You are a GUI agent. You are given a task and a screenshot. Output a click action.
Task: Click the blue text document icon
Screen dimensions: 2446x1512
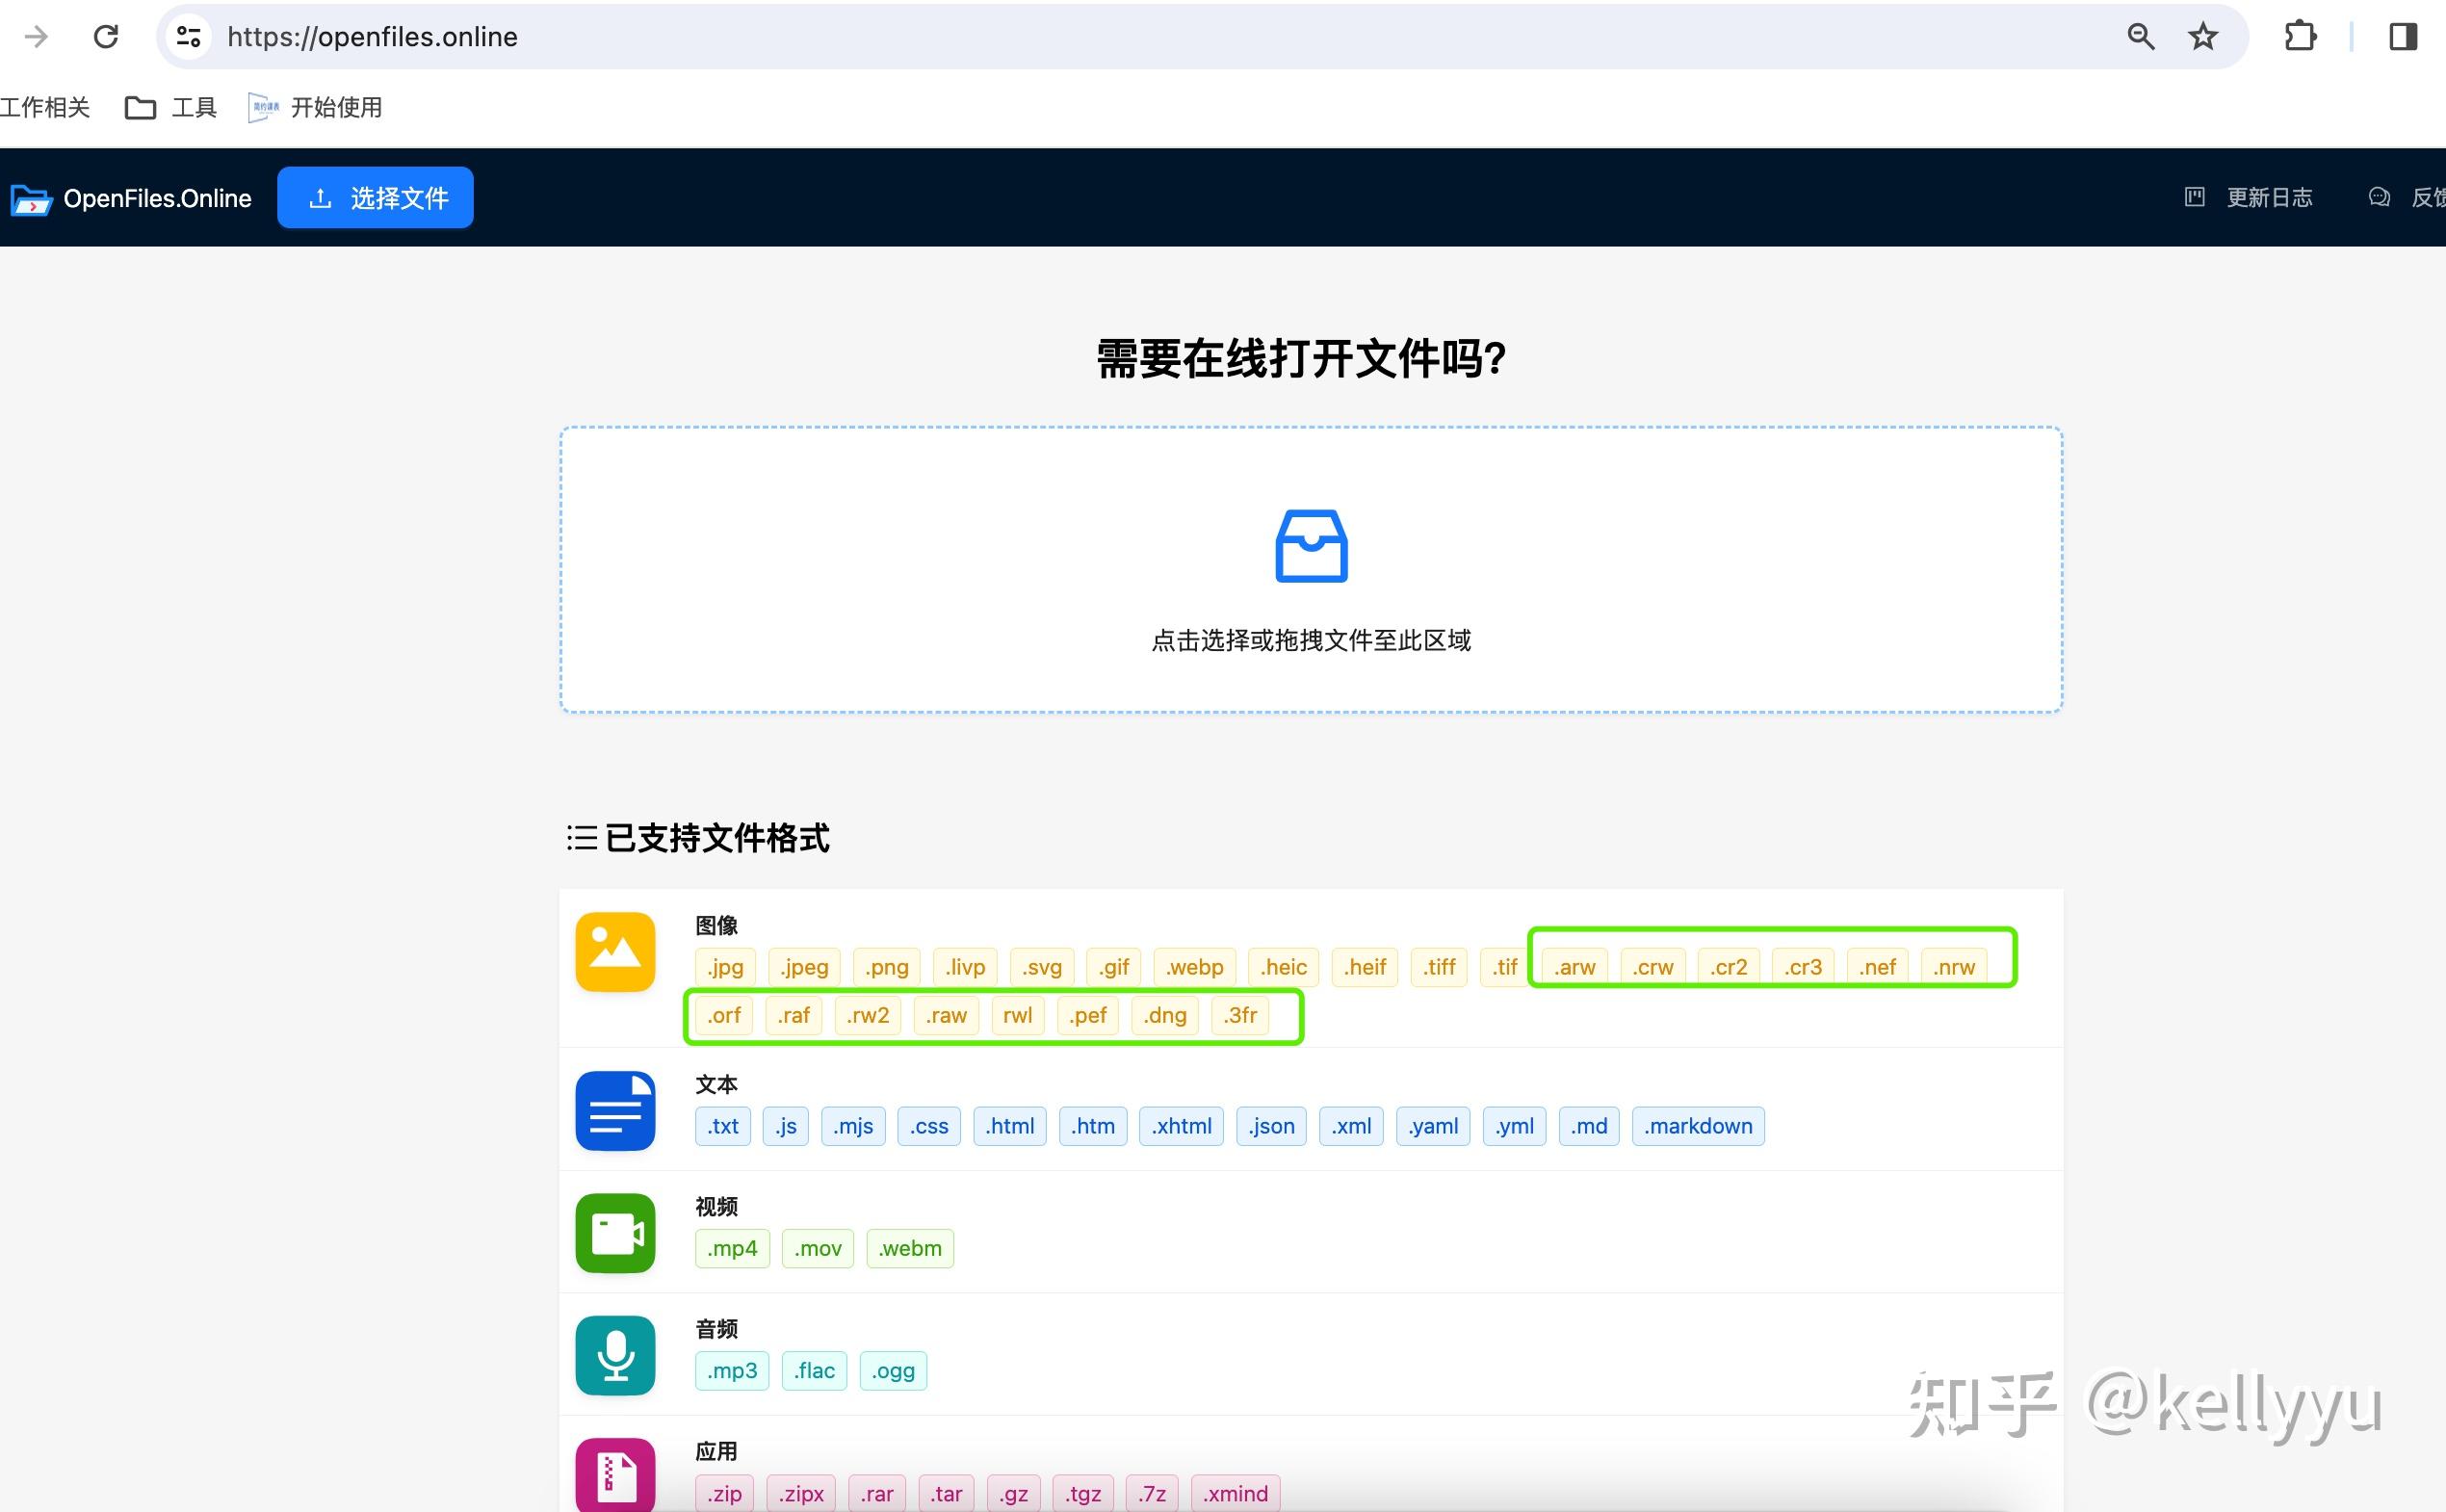click(615, 1110)
